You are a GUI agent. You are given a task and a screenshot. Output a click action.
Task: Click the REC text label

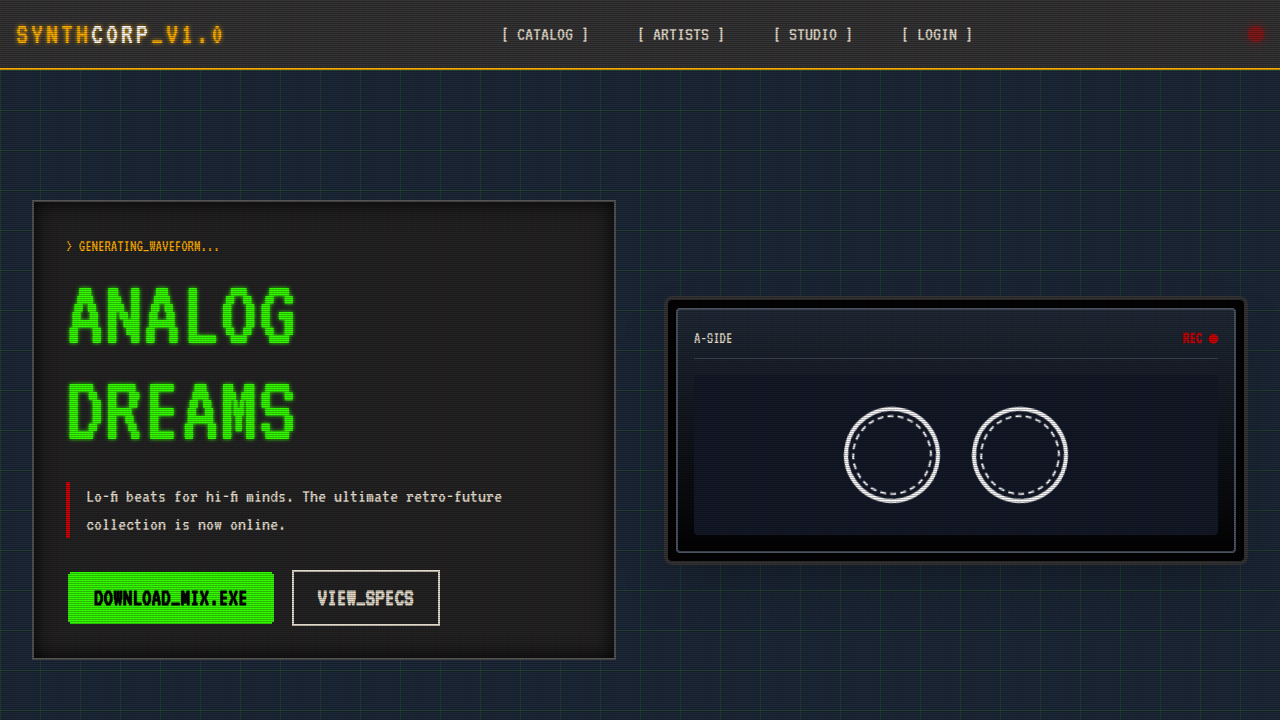tap(1192, 339)
